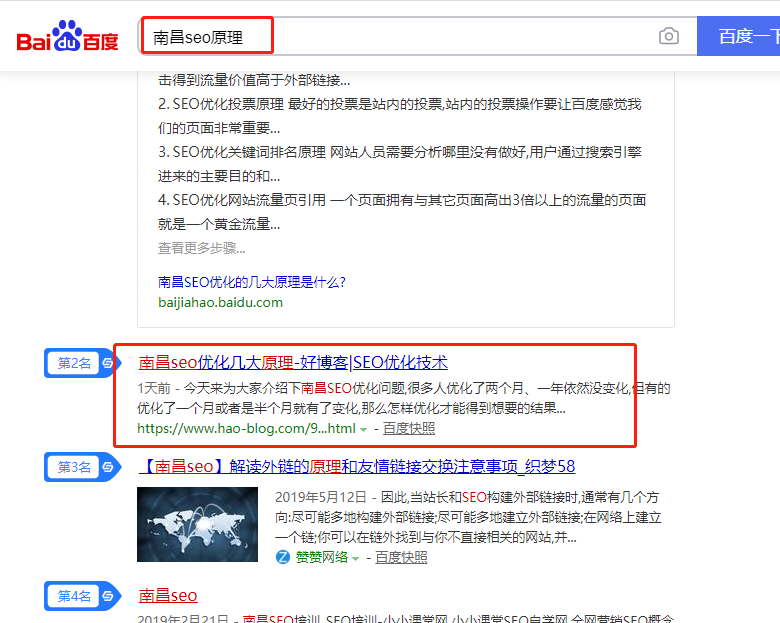The image size is (780, 623).
Task: Click 查看更多步骤... to see more
Action: [201, 248]
